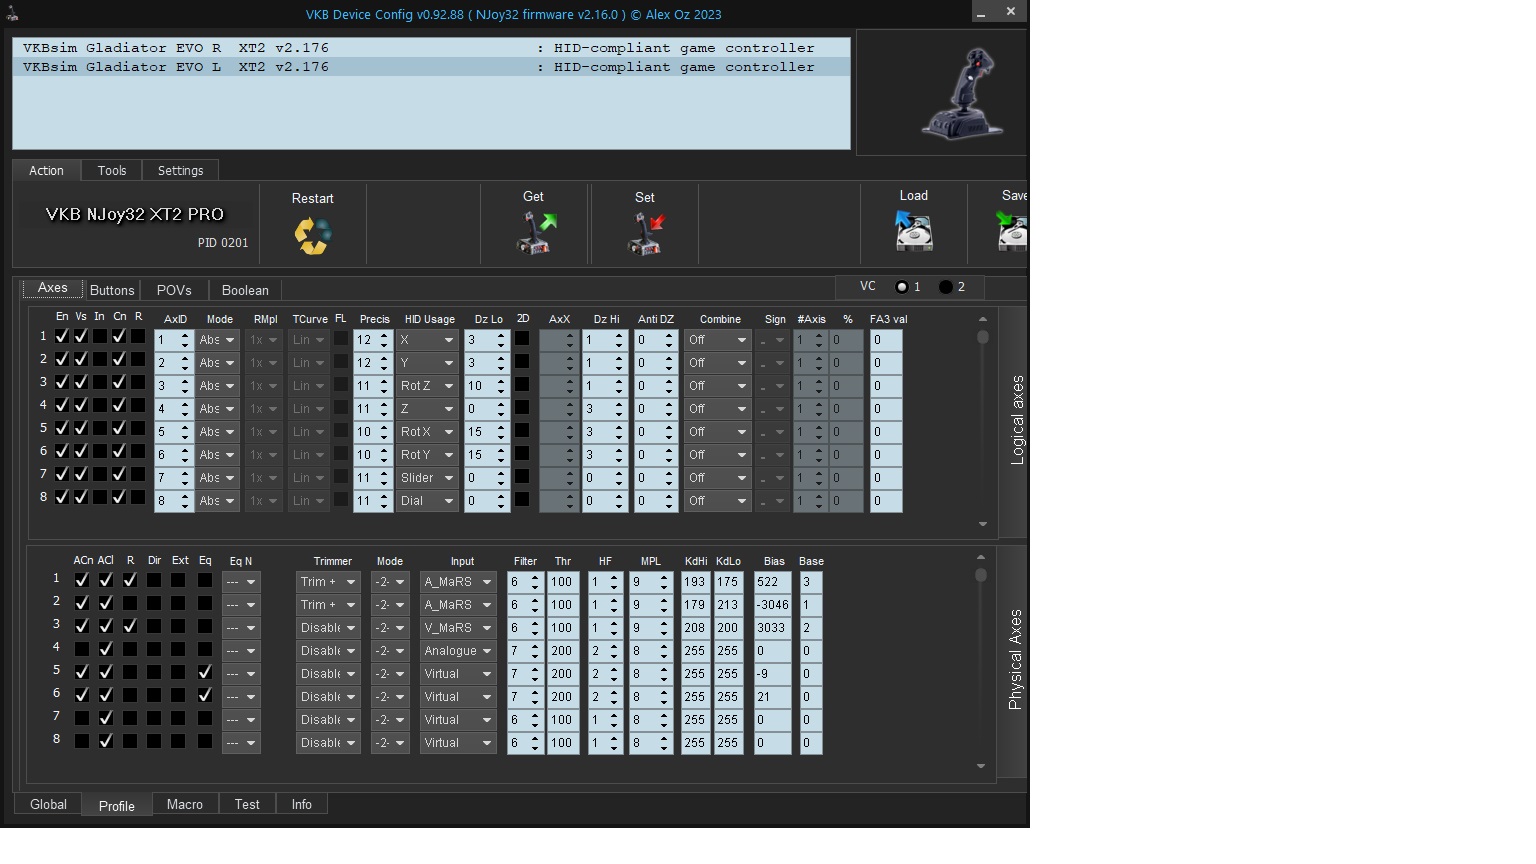Click Base field showing 3
Screen dimensions: 1536x864
(811, 582)
